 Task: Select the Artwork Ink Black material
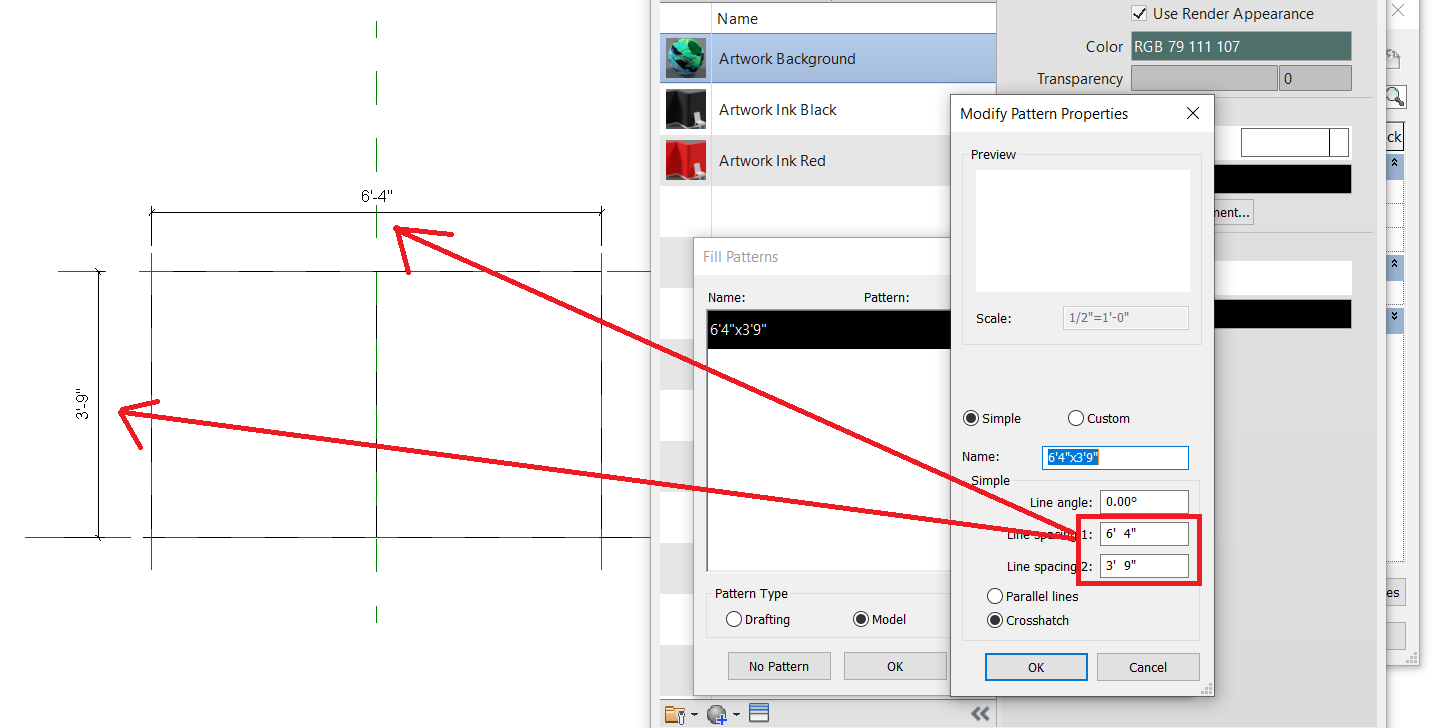pos(828,109)
